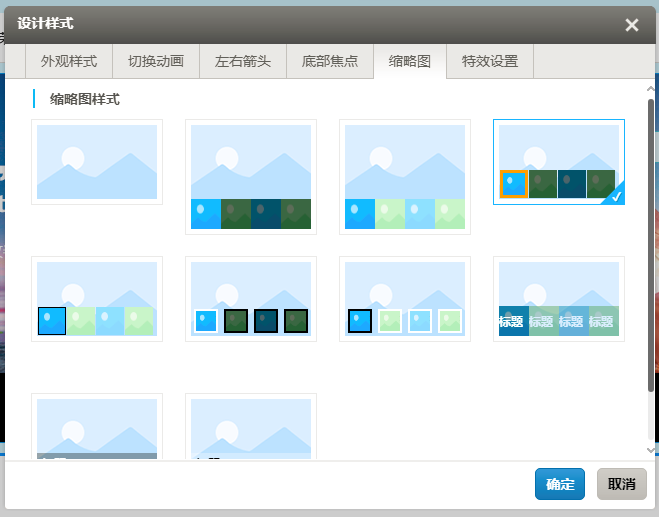Click the vertical scrollbar of style list
659x517 pixels.
click(x=651, y=240)
